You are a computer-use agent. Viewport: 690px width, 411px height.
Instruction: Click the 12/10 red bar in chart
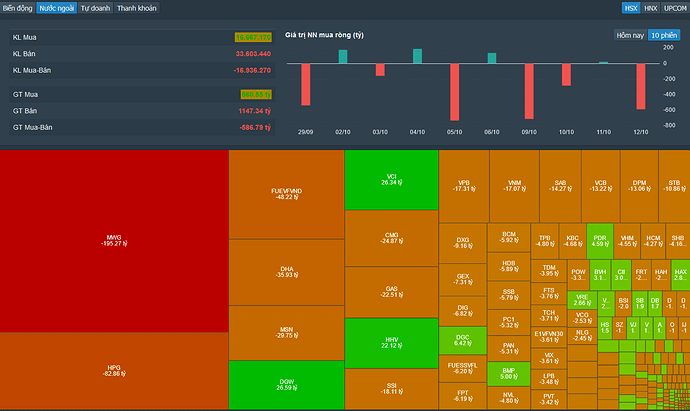point(641,86)
